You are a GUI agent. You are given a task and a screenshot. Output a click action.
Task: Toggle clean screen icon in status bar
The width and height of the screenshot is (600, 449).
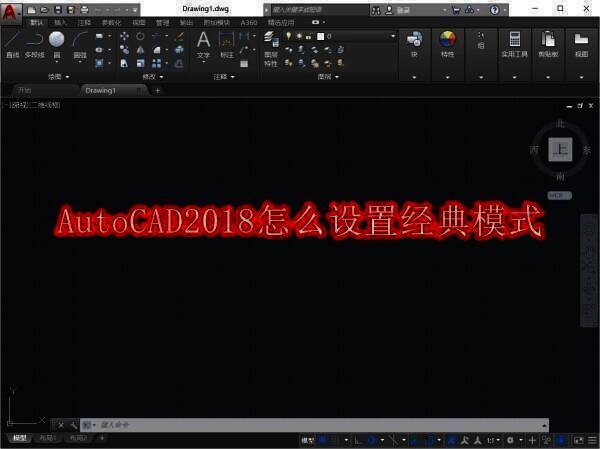coord(579,440)
